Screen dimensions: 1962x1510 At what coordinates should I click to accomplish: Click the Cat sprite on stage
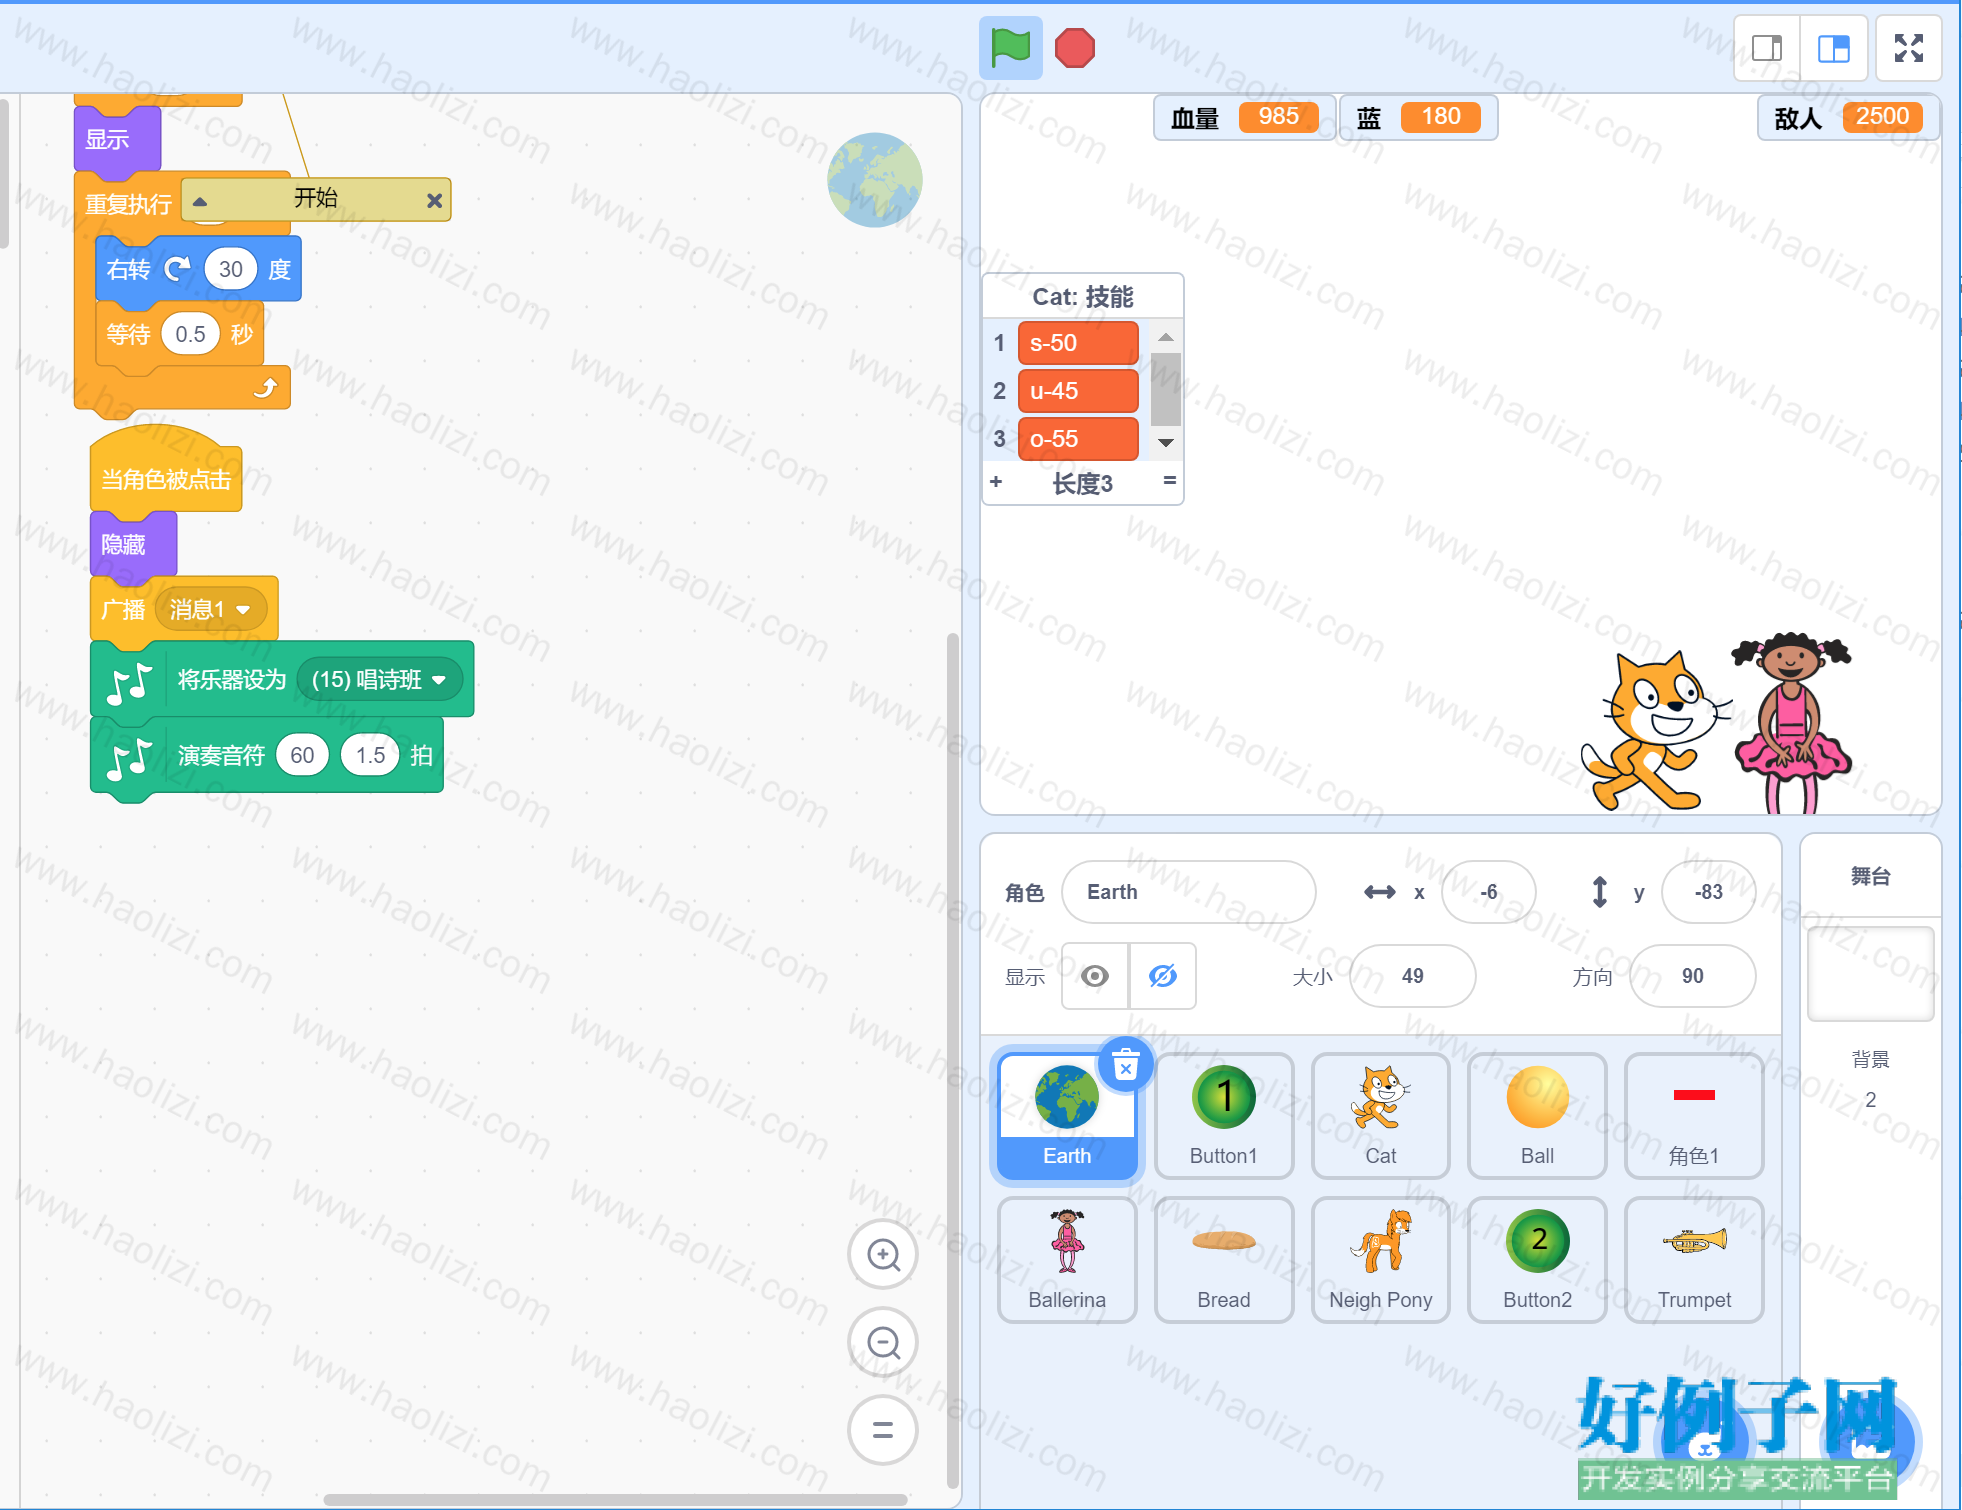(1655, 730)
